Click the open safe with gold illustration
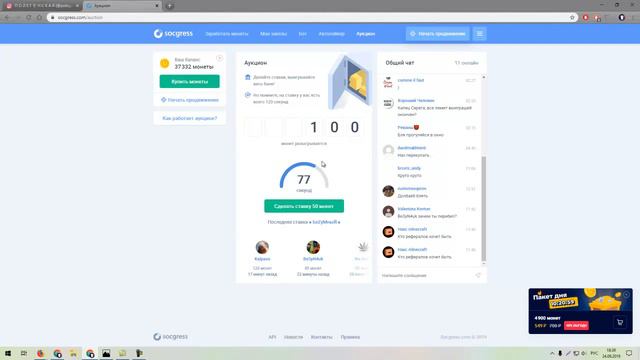 pyautogui.click(x=350, y=82)
